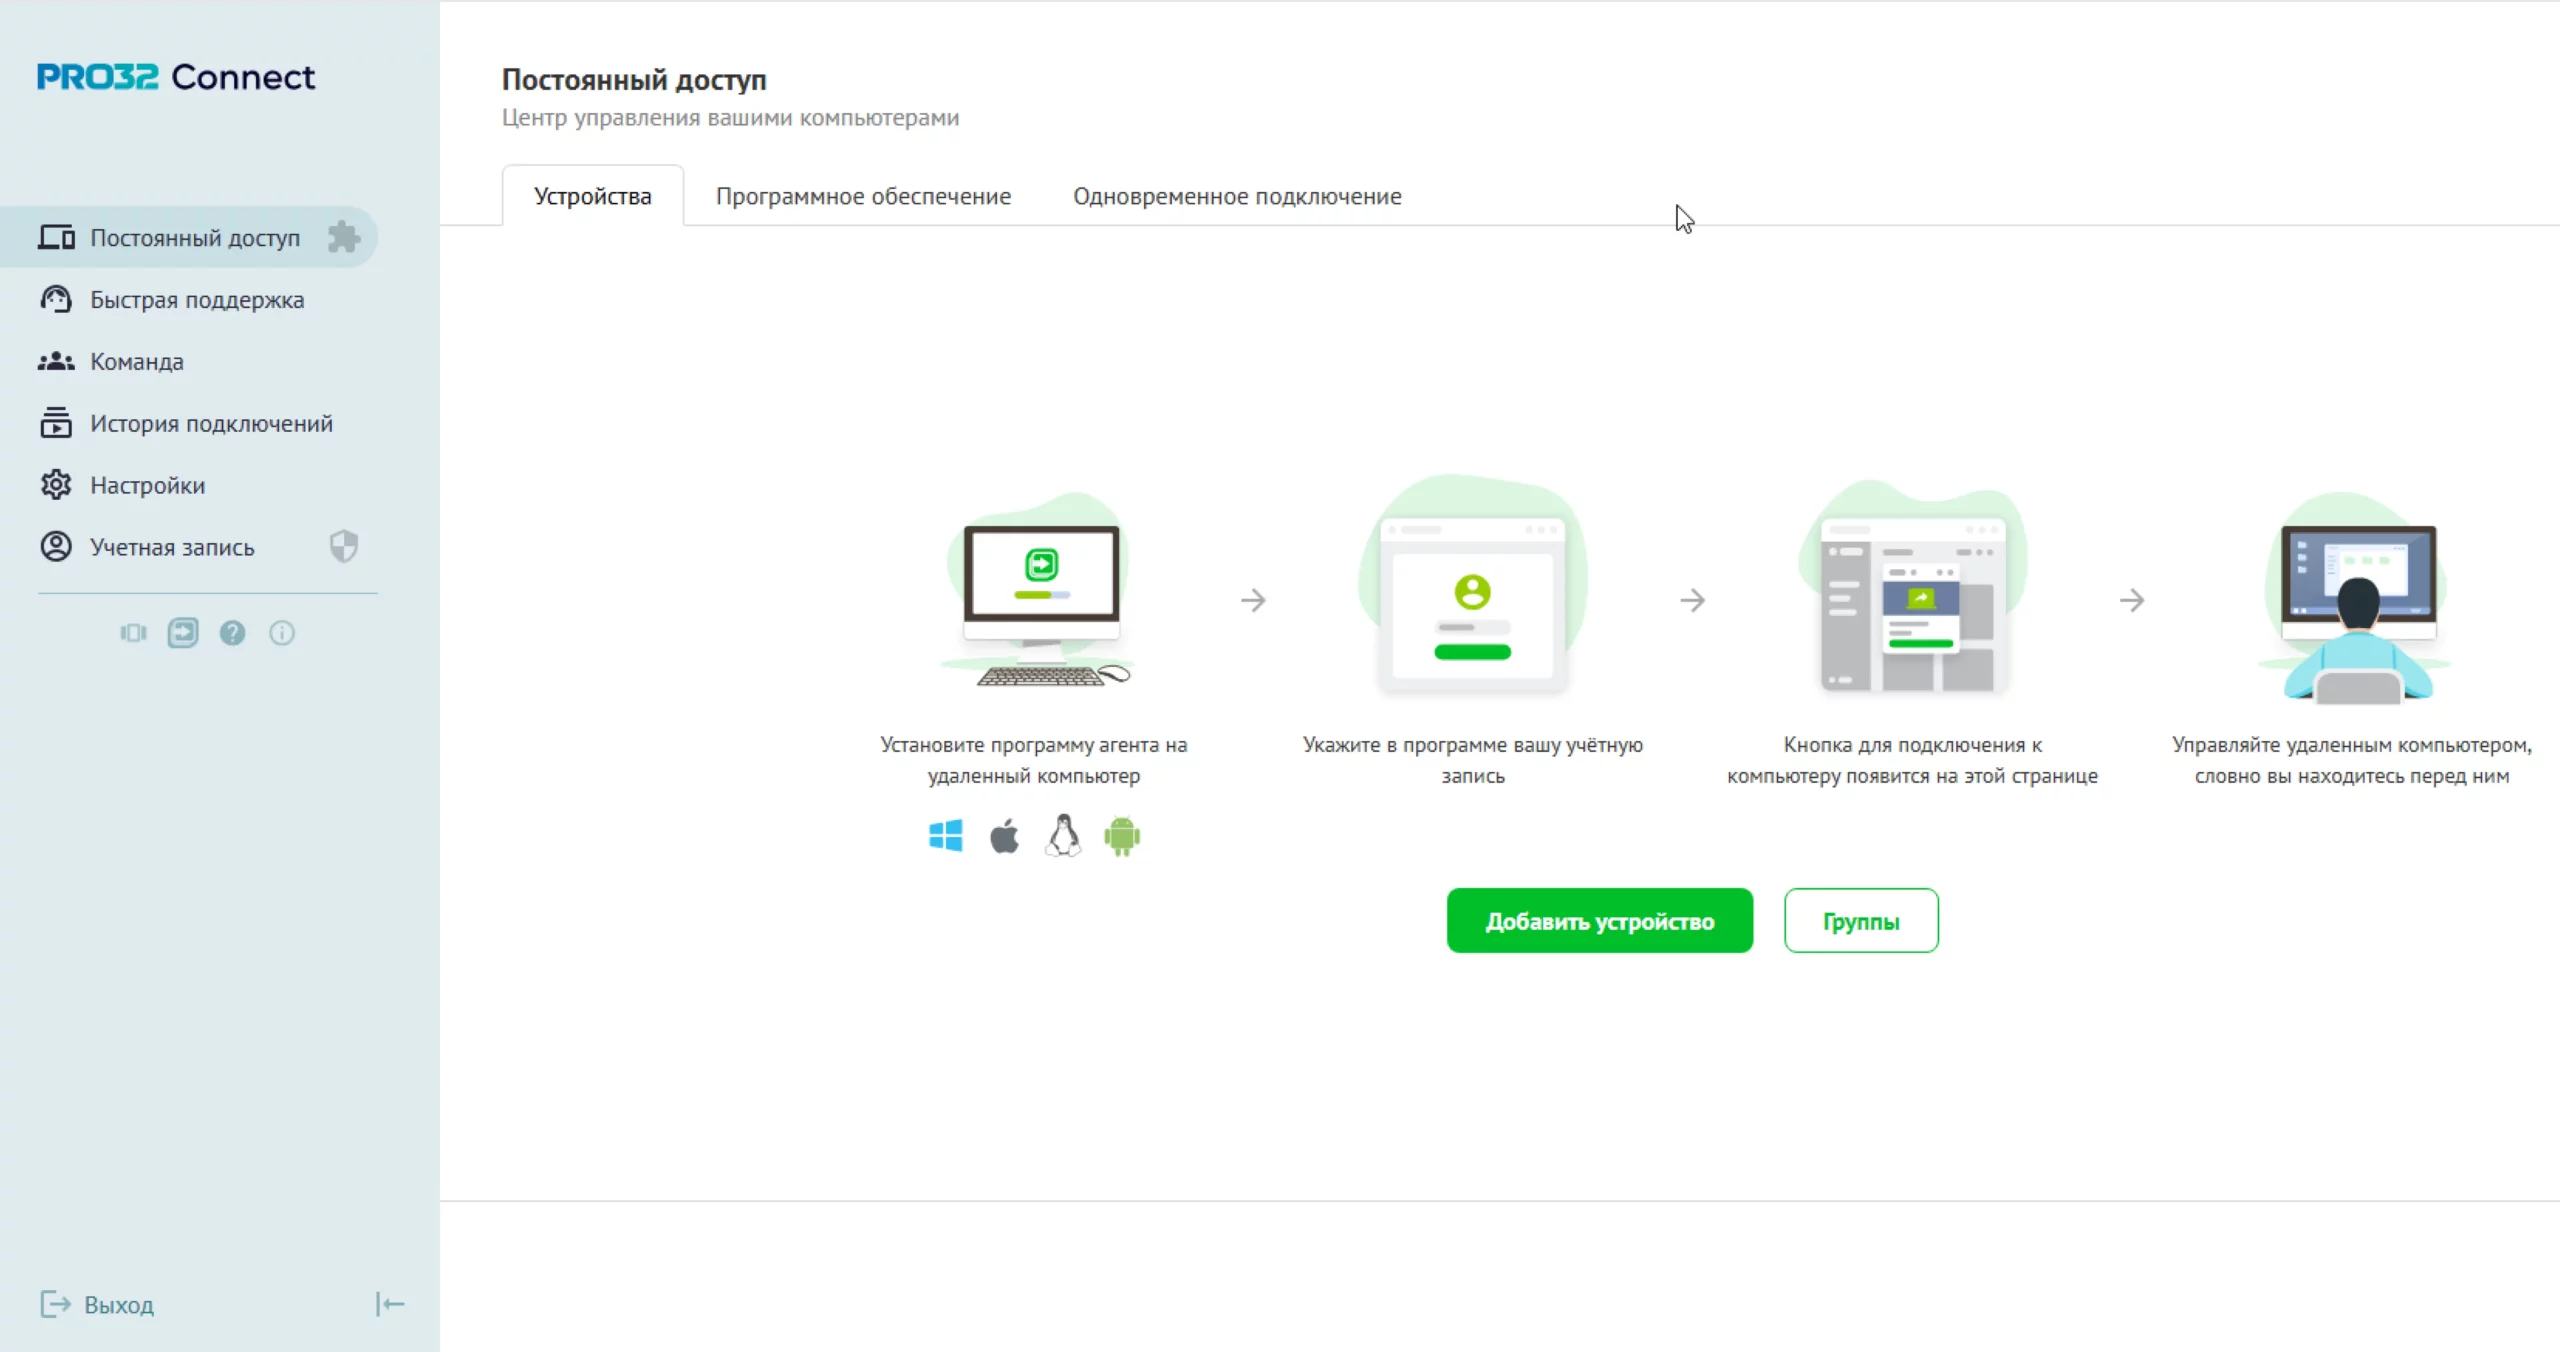Screen dimensions: 2560x1352
Task: Open the help question mark icon
Action: coord(232,633)
